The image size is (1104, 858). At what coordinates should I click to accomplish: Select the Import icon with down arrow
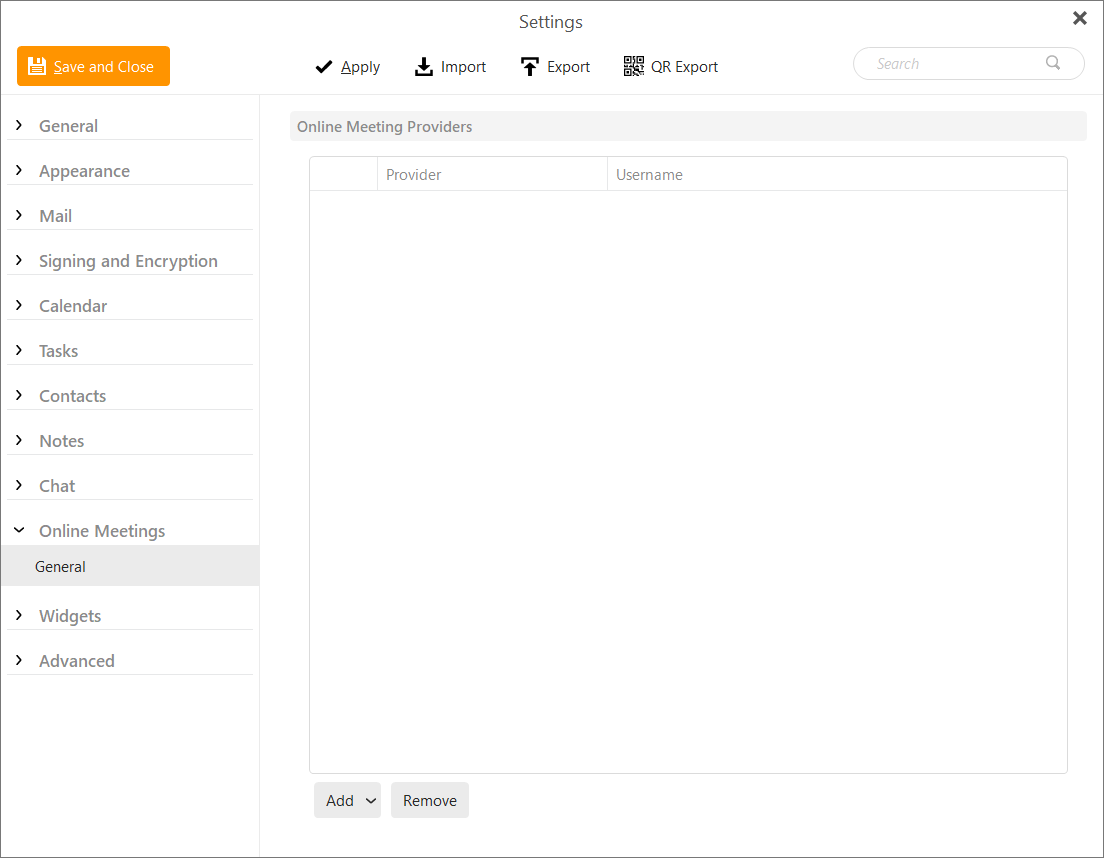click(x=423, y=66)
